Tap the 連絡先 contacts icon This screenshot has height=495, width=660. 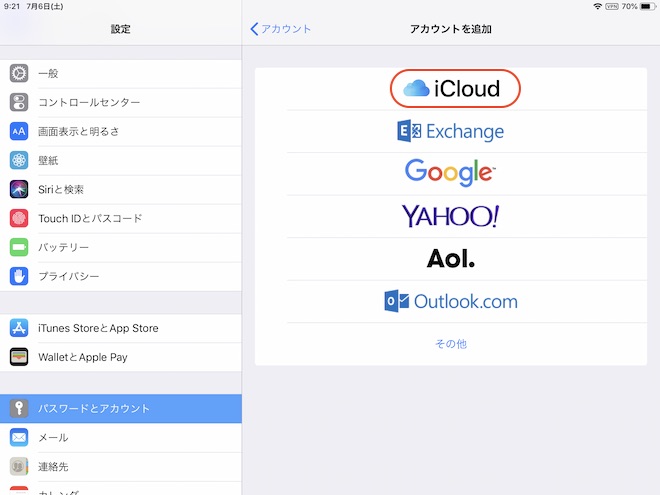click(x=19, y=466)
